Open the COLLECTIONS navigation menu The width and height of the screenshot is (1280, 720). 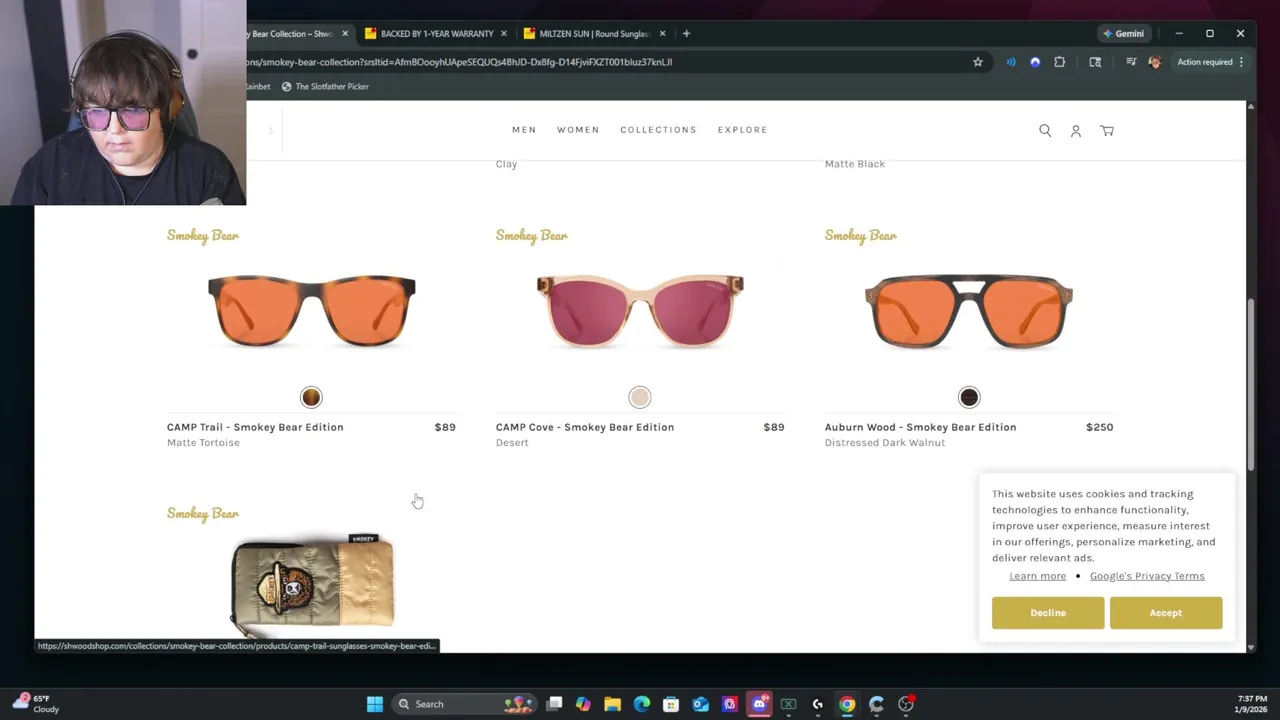(658, 130)
